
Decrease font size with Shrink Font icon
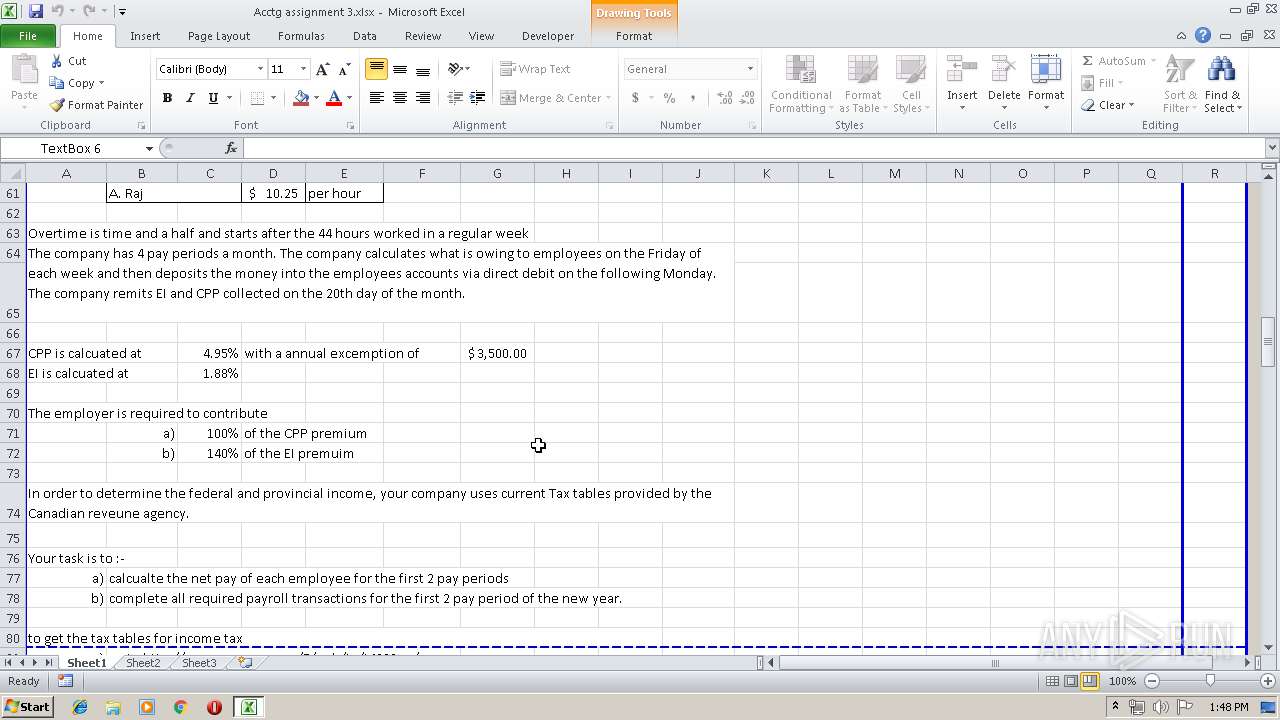pos(344,69)
